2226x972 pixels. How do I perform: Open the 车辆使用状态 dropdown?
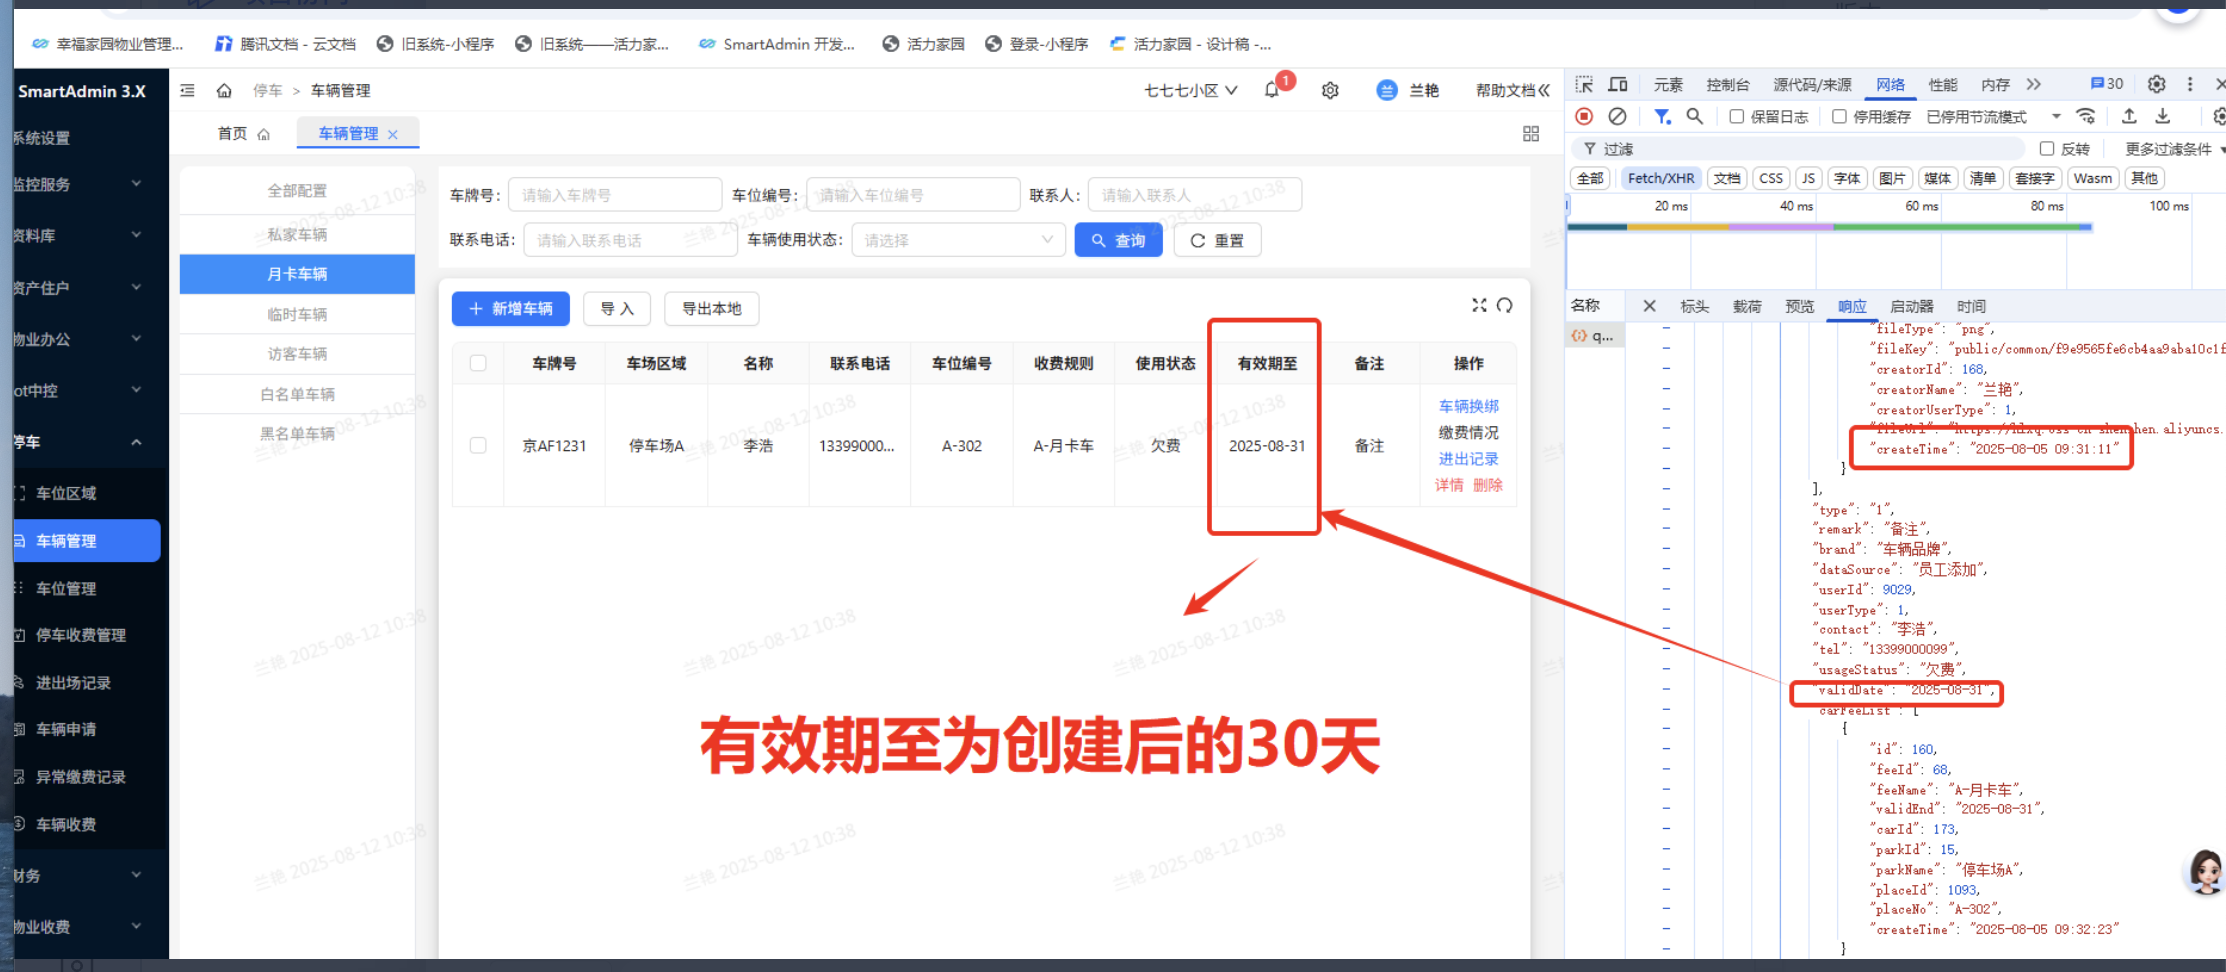point(957,240)
